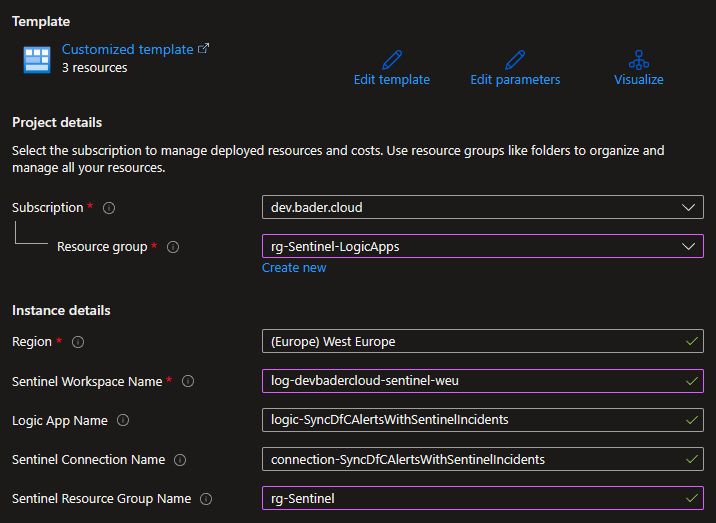
Task: Click the subscription description paragraph text
Action: click(x=338, y=159)
